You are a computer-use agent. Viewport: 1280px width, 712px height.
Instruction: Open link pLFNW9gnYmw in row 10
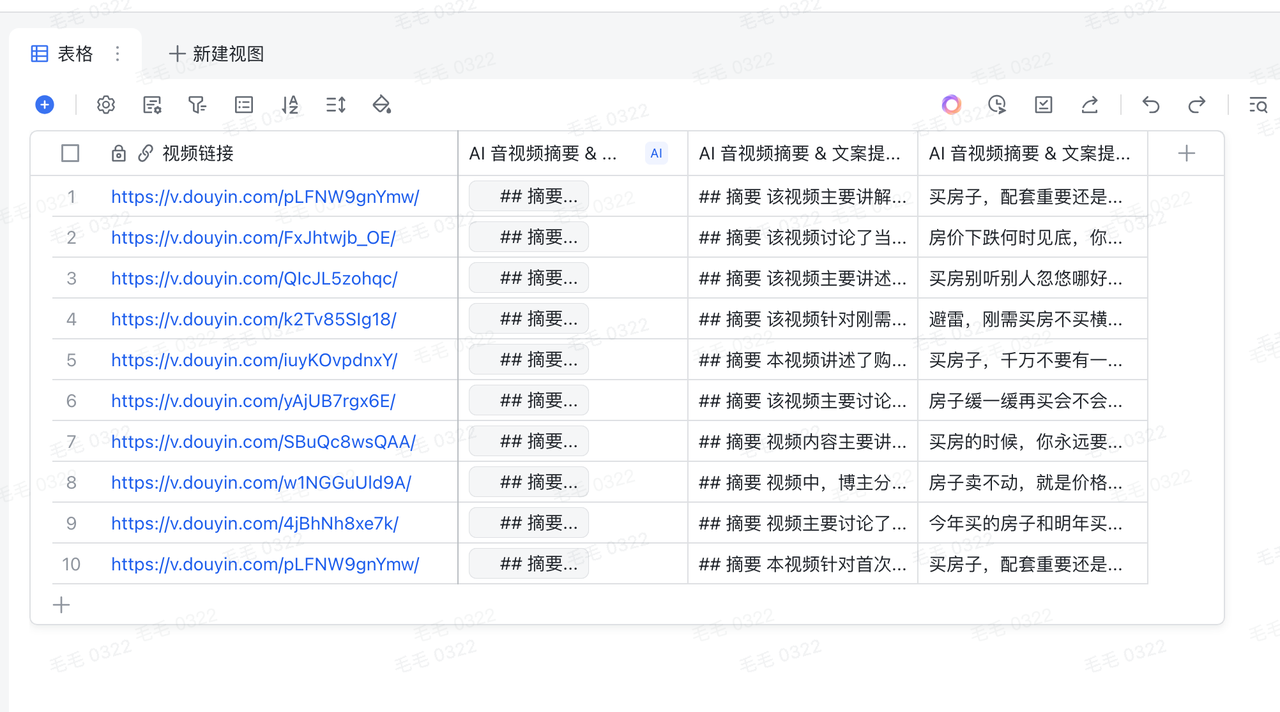point(265,565)
